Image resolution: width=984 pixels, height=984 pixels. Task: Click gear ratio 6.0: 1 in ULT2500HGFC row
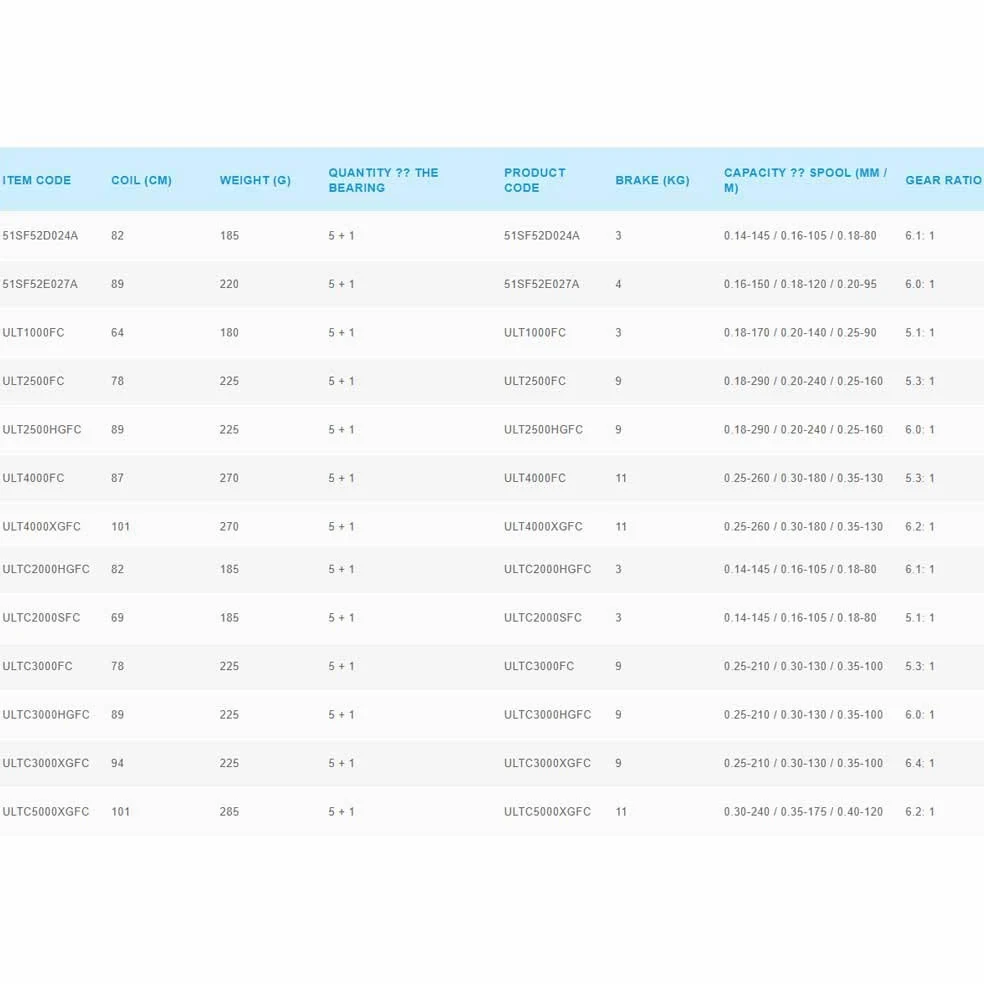[x=919, y=430]
